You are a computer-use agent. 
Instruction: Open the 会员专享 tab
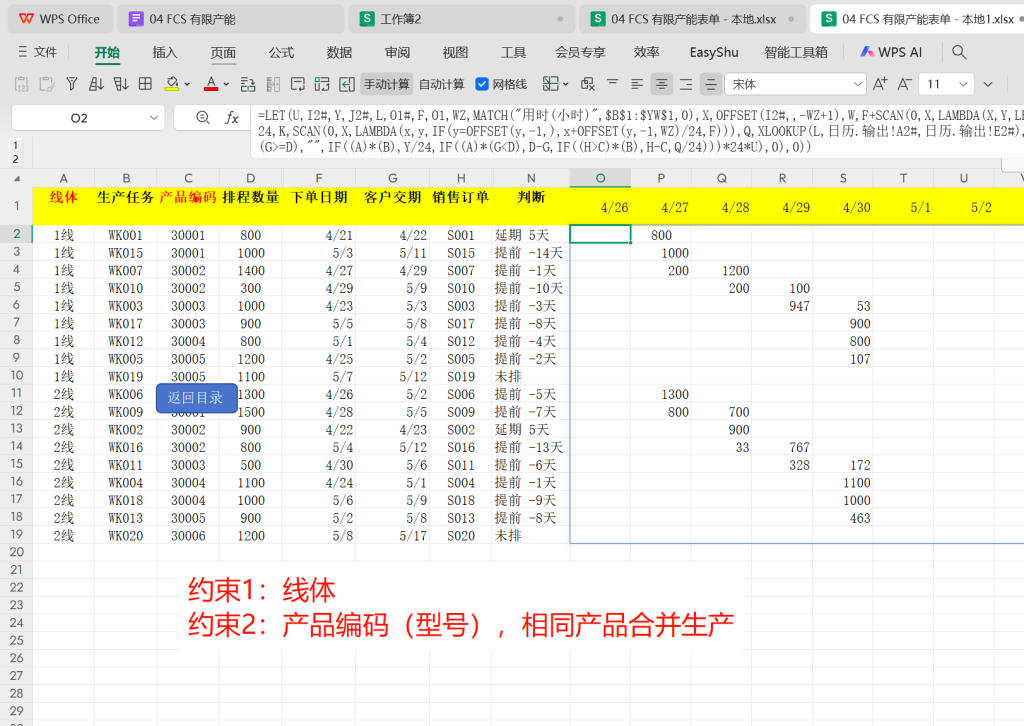[580, 52]
